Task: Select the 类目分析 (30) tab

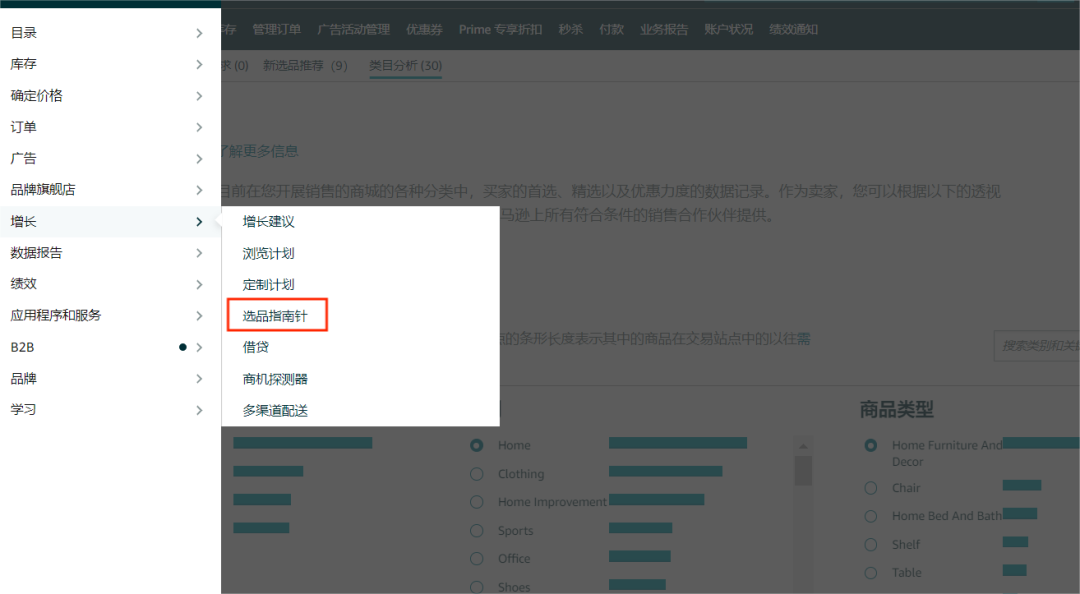Action: [405, 64]
